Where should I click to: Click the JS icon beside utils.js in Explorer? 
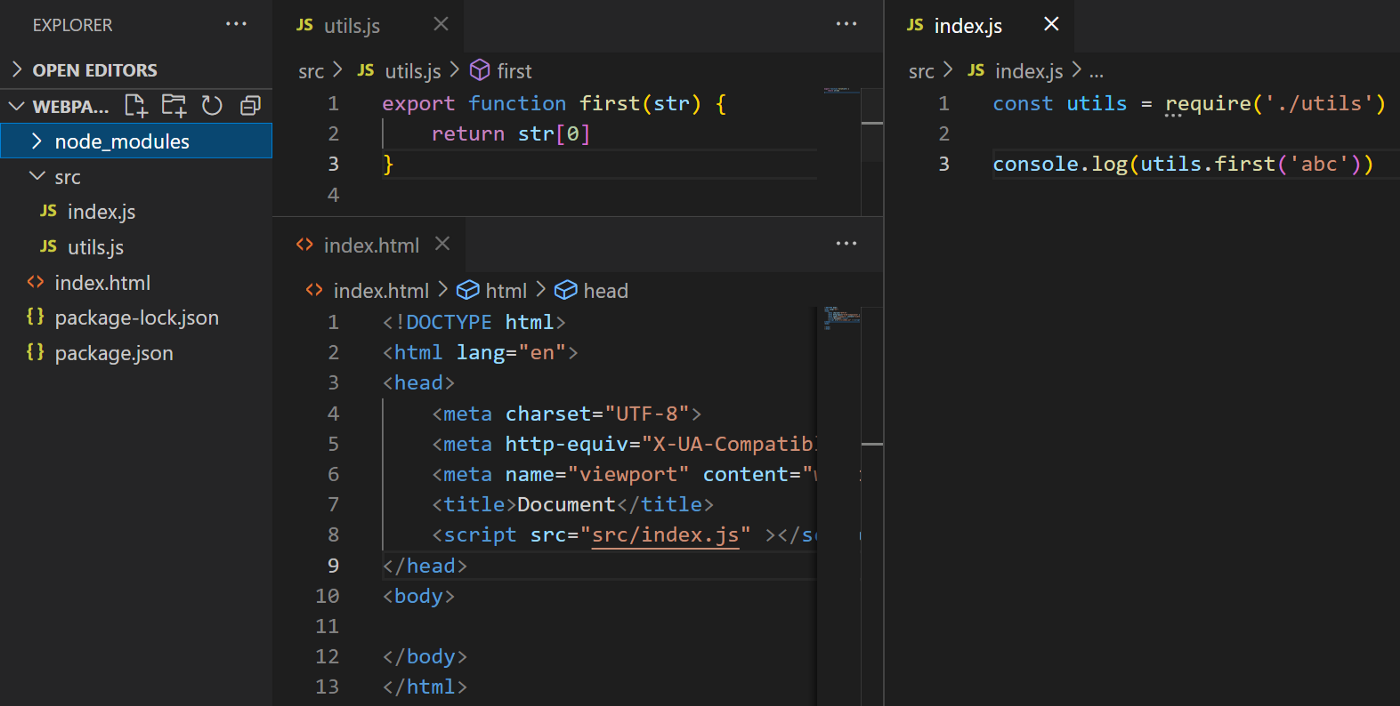tap(48, 247)
